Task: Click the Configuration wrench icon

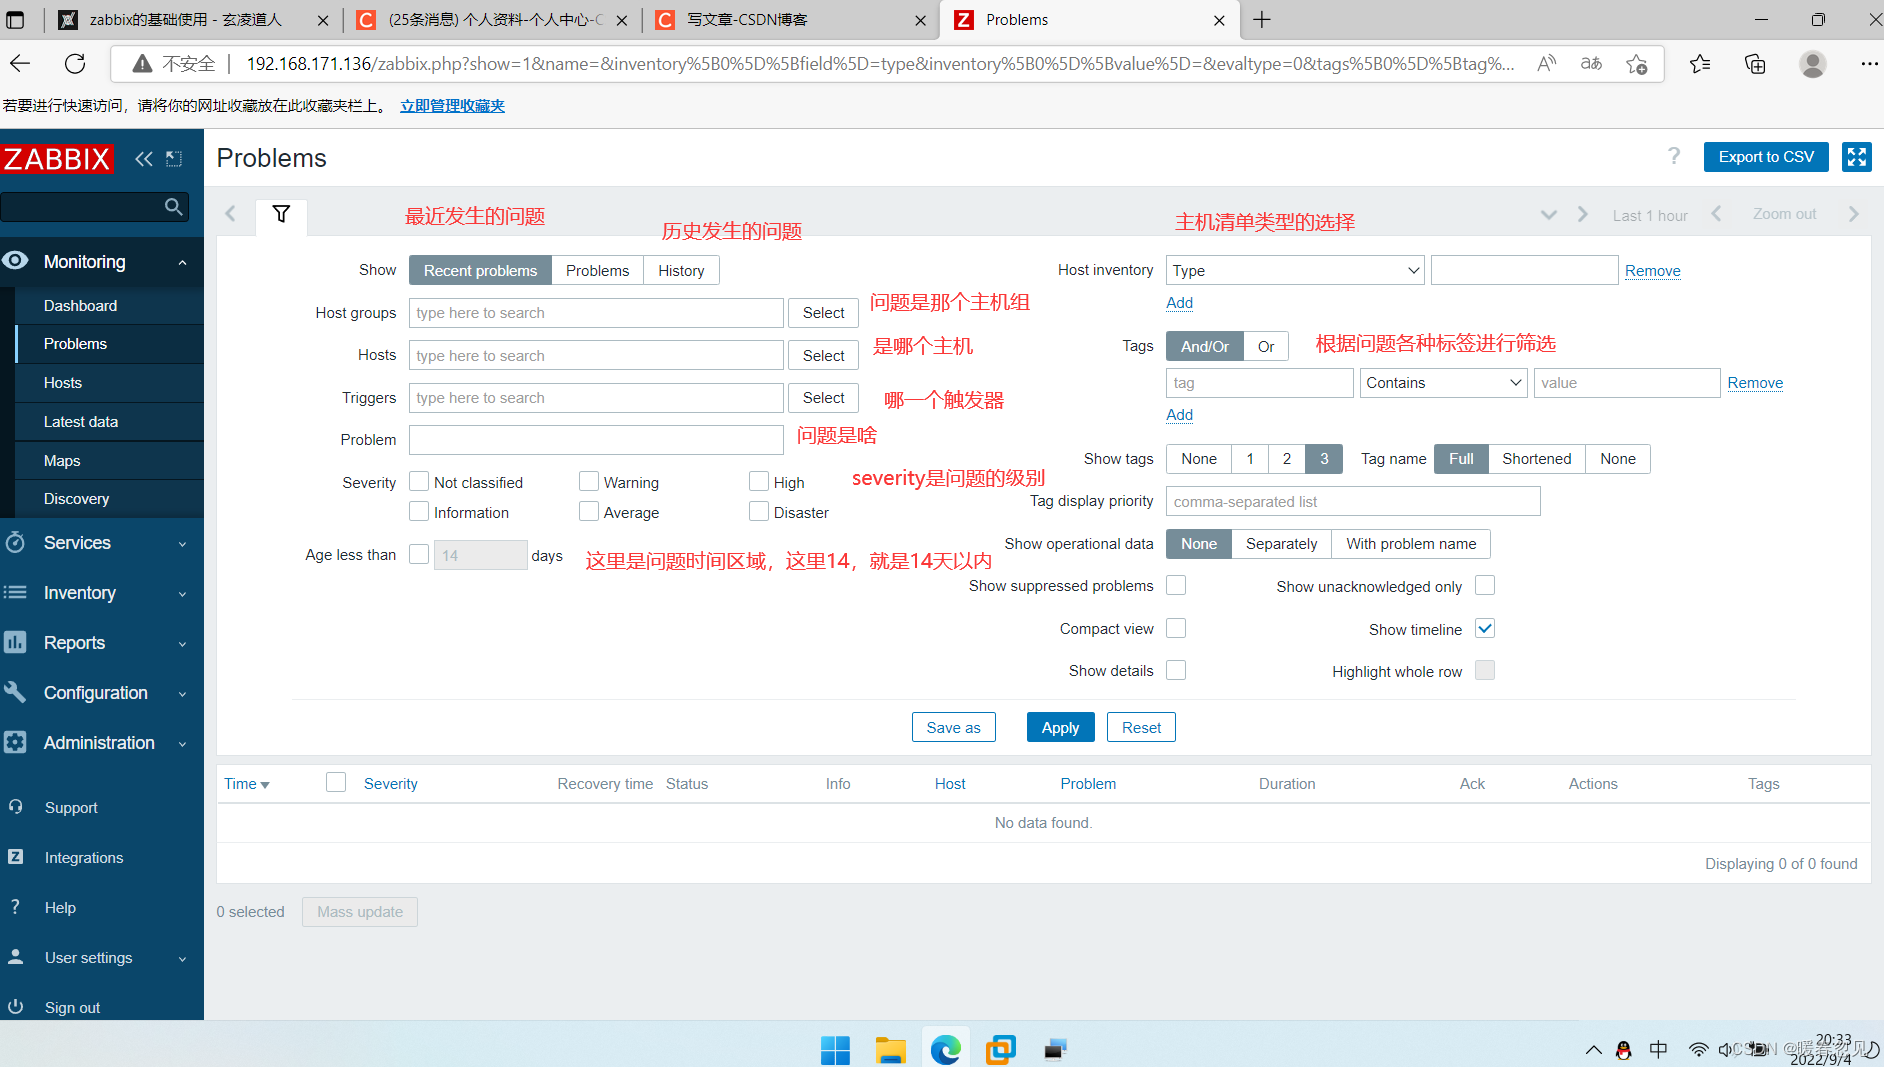Action: tap(15, 693)
